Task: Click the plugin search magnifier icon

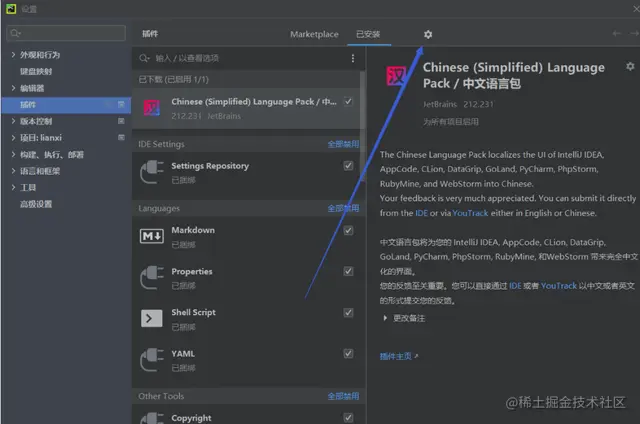Action: (144, 58)
